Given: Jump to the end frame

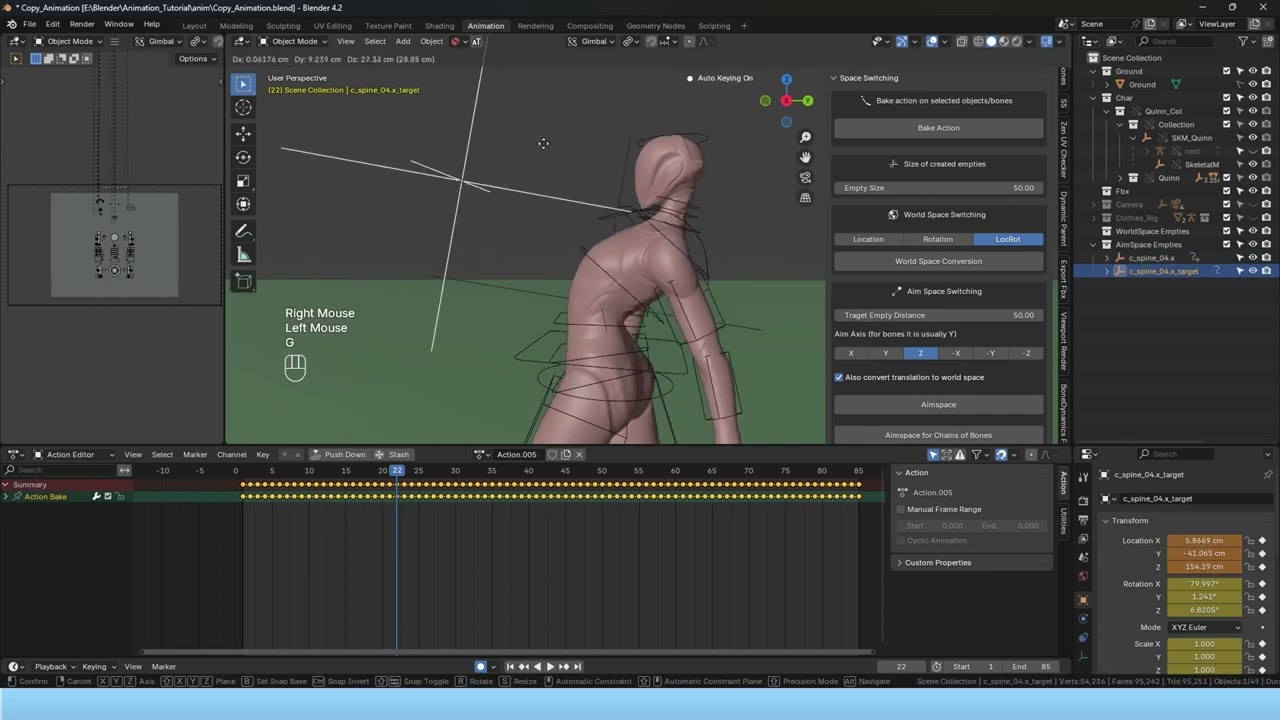Looking at the screenshot, I should (577, 666).
